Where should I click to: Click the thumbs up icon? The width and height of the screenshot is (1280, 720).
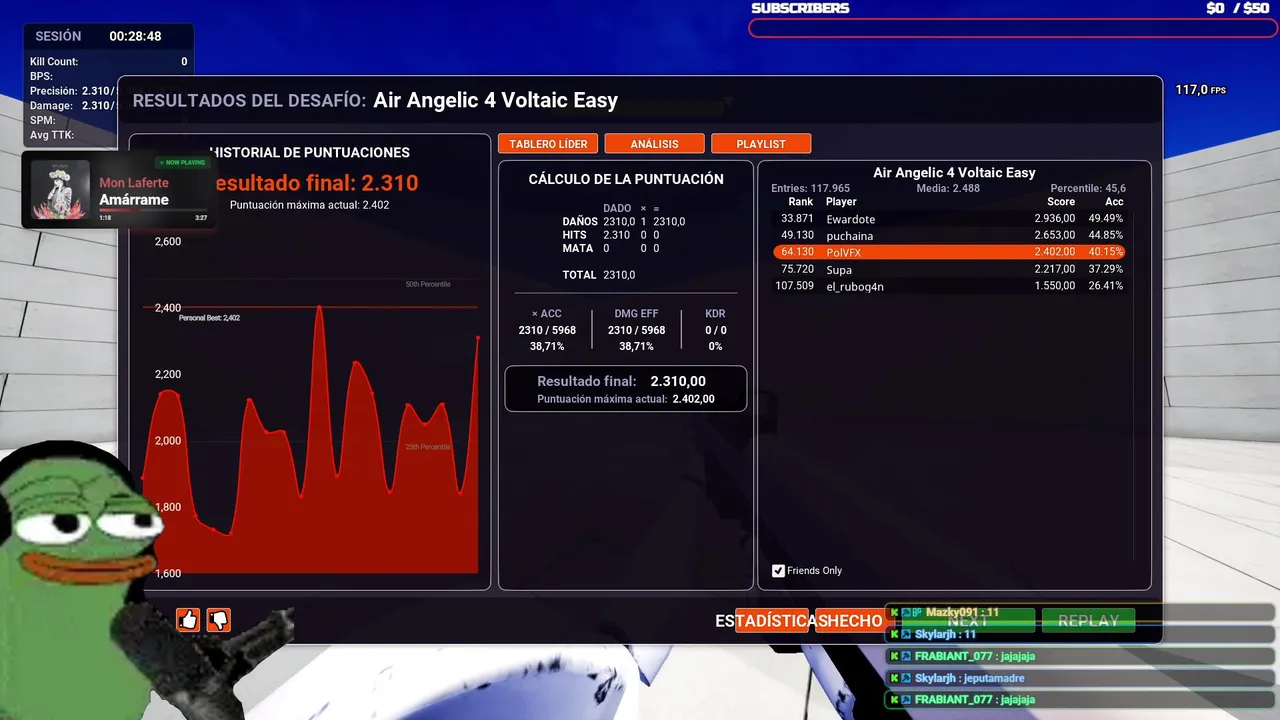point(188,620)
